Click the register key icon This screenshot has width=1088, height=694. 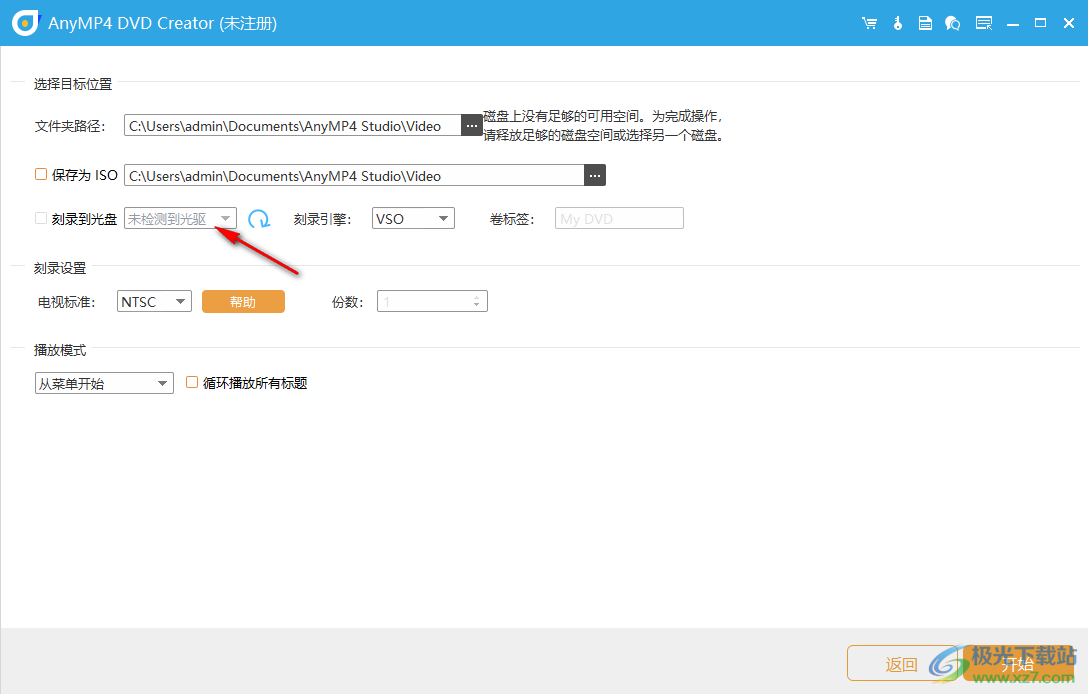tap(898, 24)
